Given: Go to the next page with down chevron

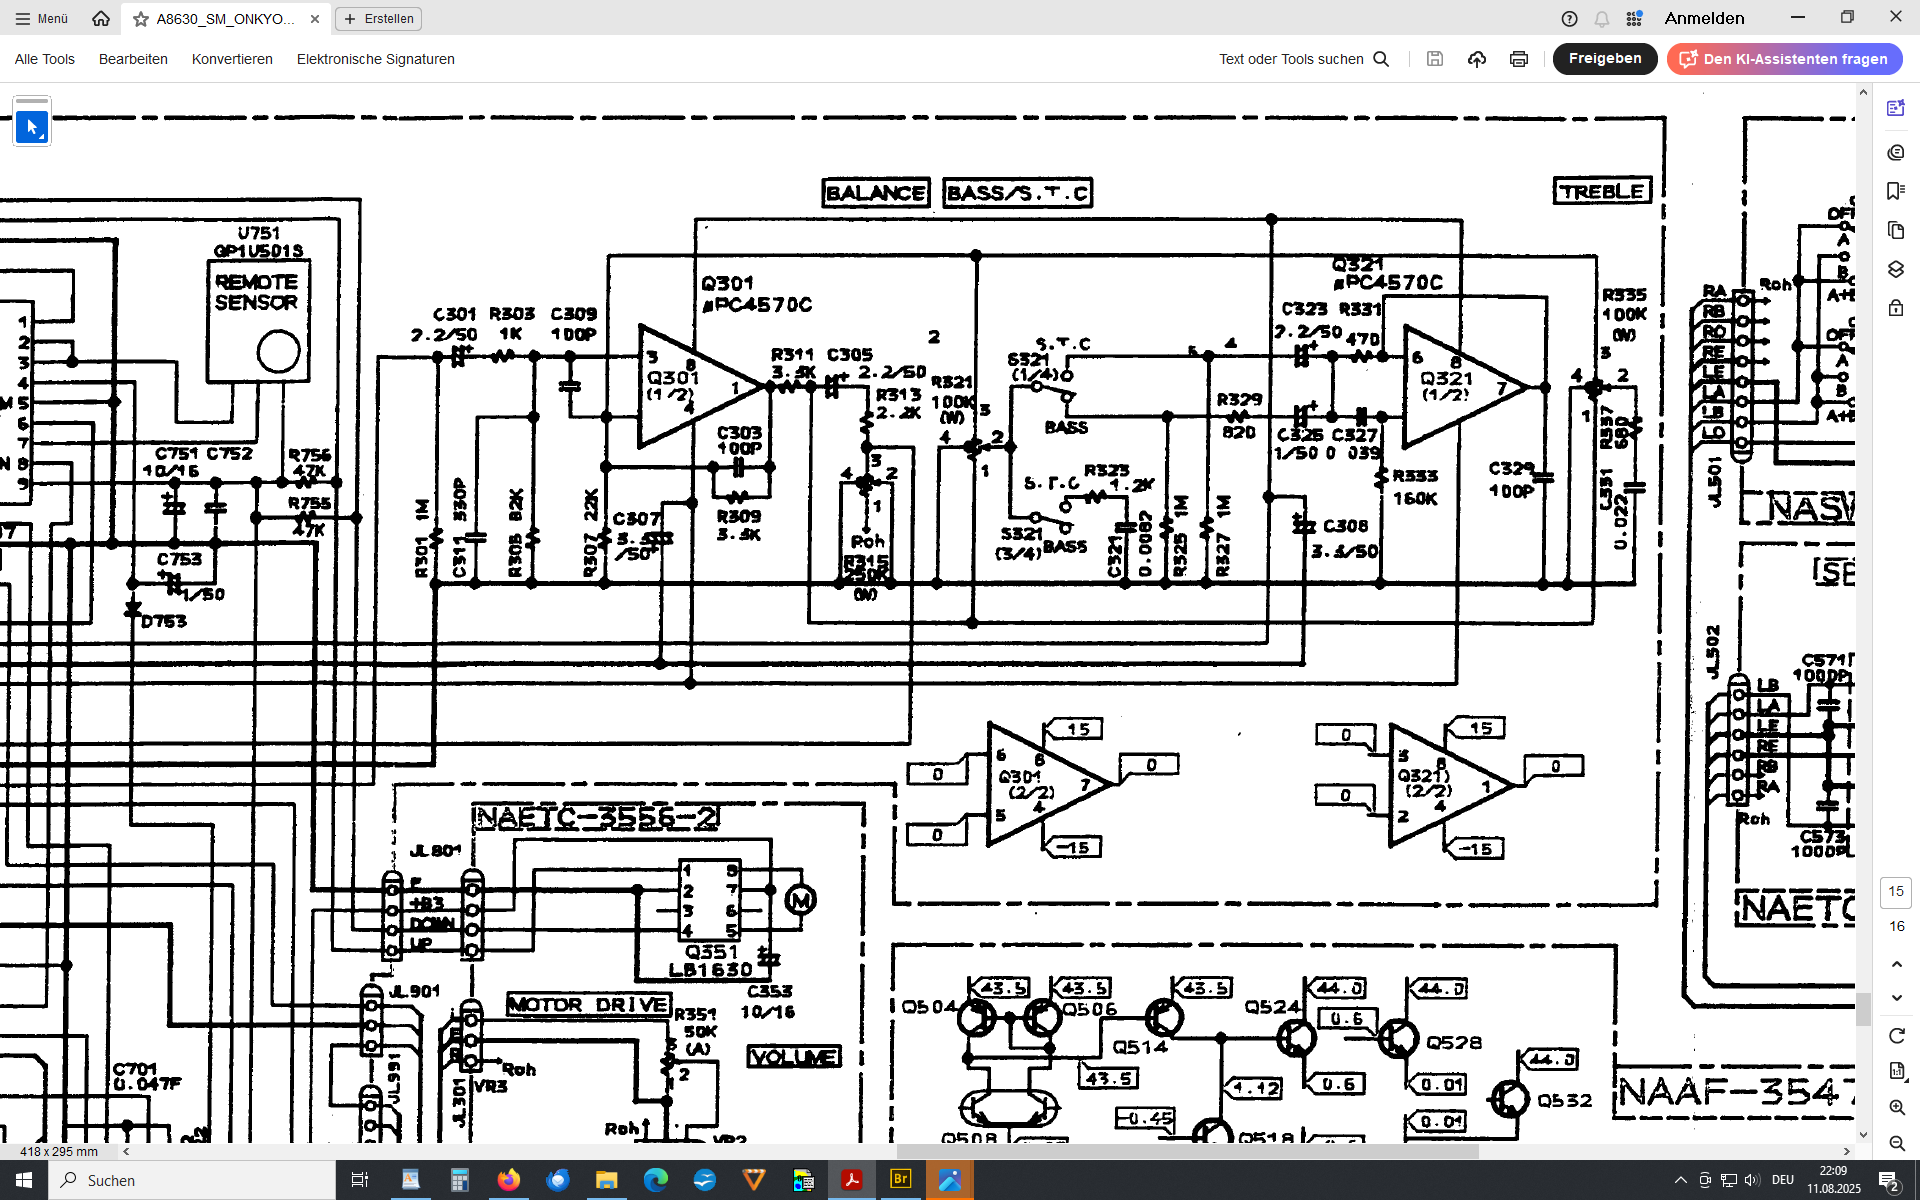Looking at the screenshot, I should coord(1897,998).
